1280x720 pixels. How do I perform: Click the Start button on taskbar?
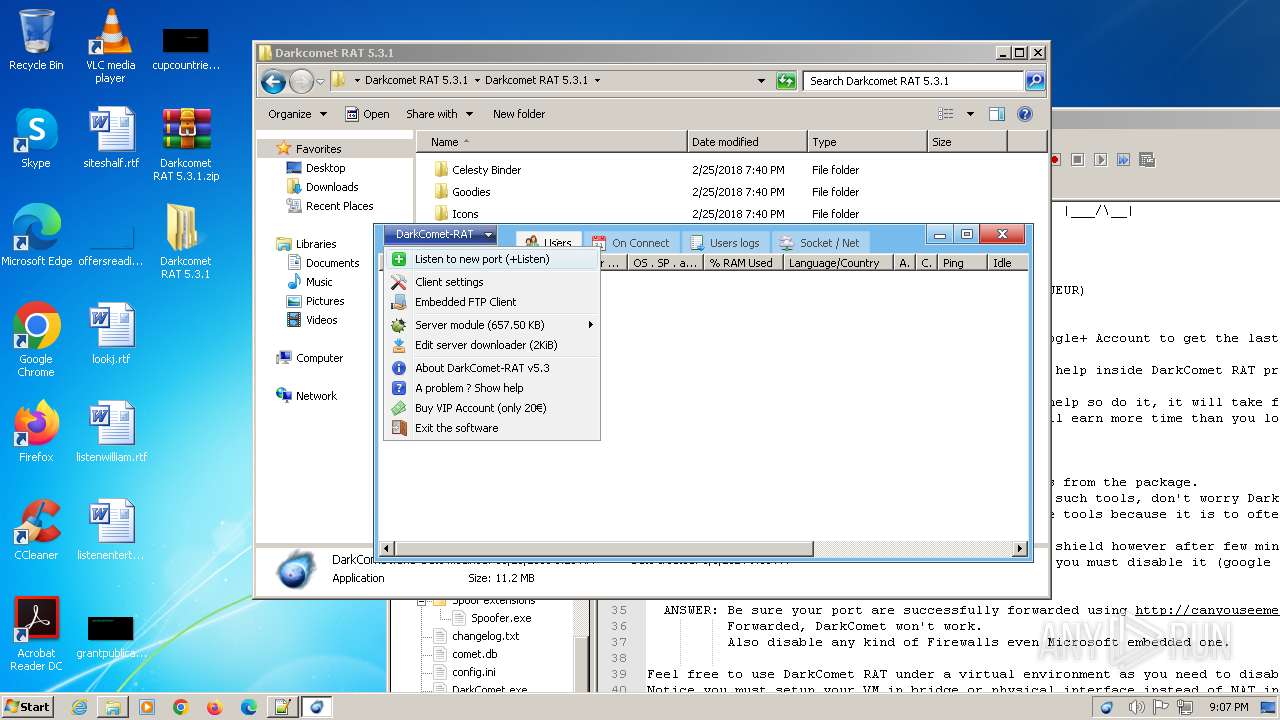28,706
